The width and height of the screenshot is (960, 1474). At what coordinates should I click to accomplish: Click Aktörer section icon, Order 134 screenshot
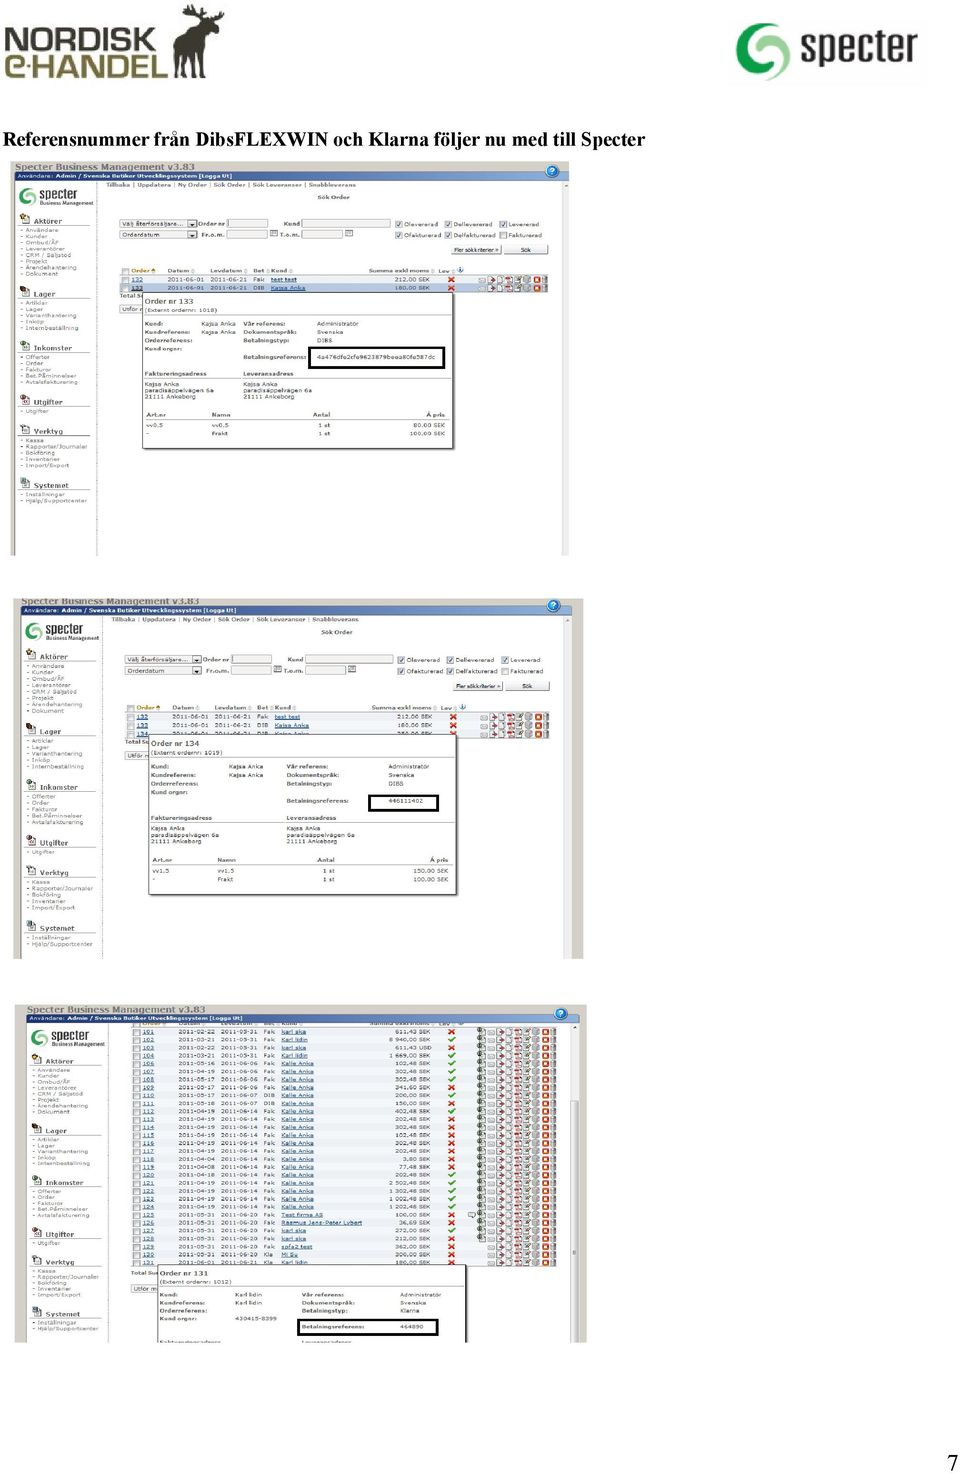tap(31, 655)
